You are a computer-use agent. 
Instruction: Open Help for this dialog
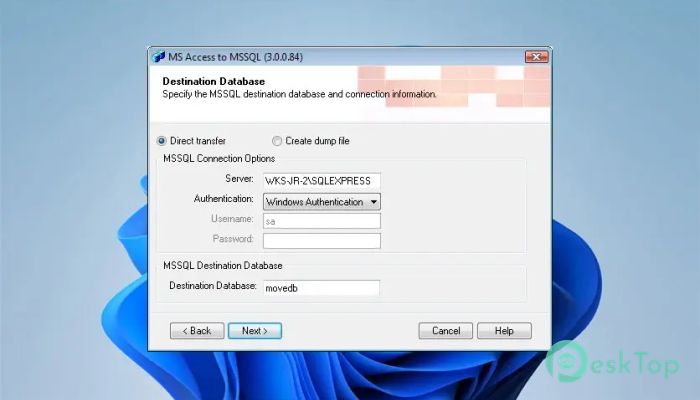click(x=504, y=331)
